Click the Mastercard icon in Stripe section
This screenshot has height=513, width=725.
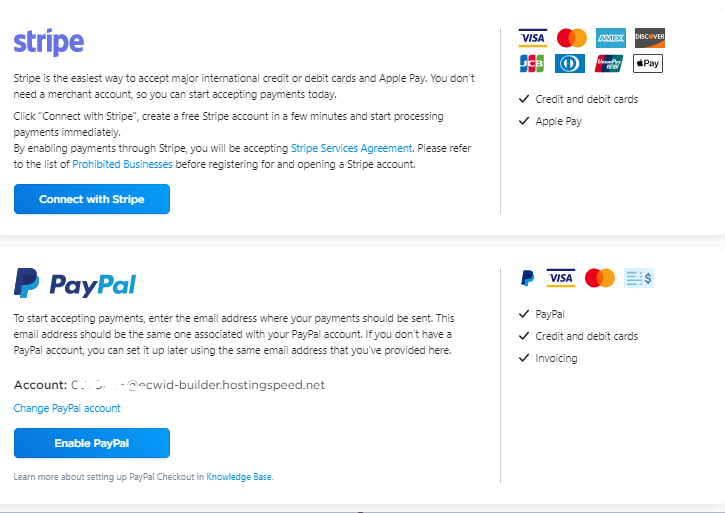572,38
